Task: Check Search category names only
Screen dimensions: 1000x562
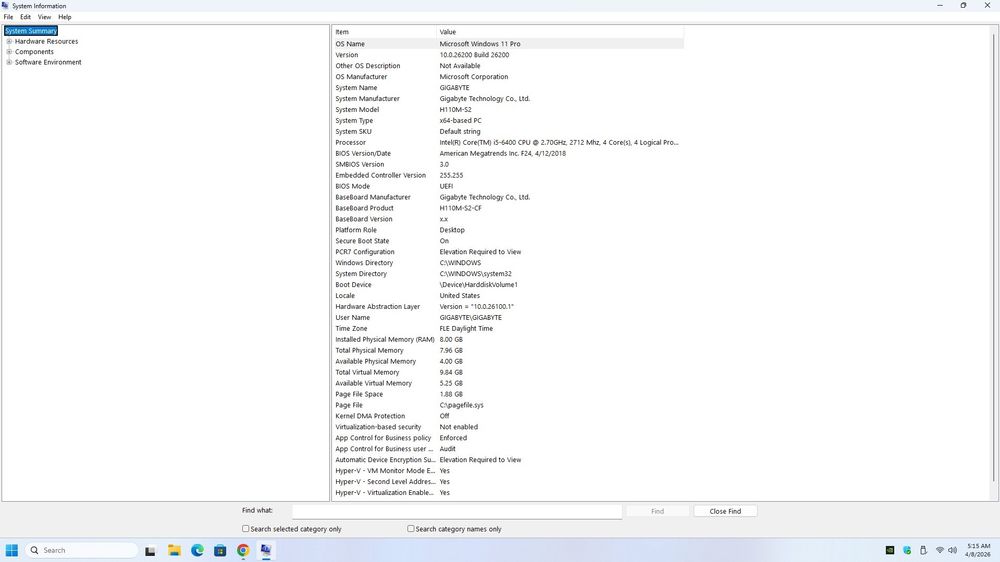Action: [411, 528]
